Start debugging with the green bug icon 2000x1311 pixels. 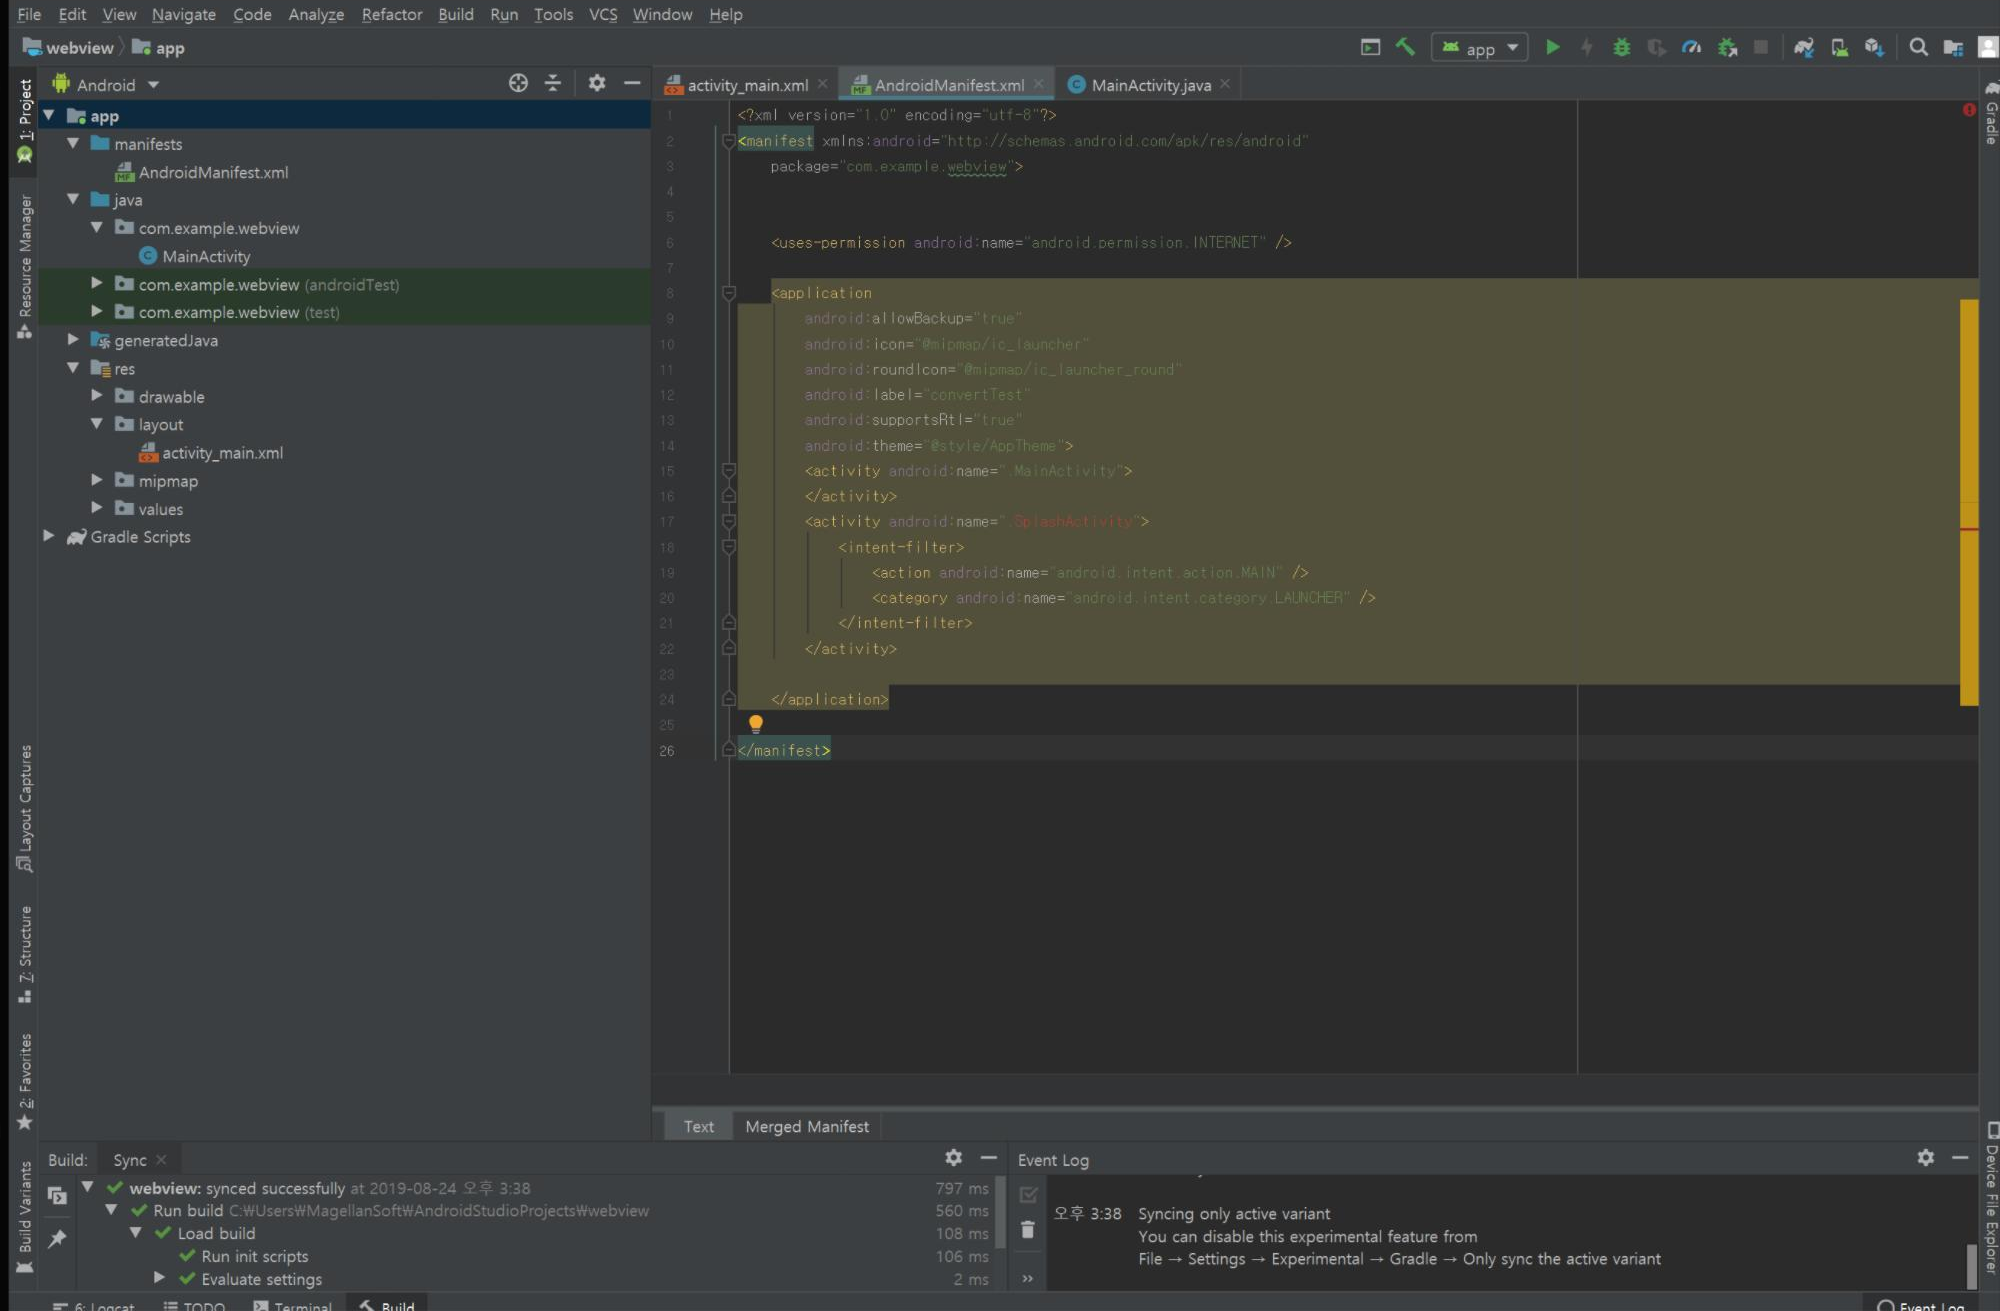[x=1621, y=47]
